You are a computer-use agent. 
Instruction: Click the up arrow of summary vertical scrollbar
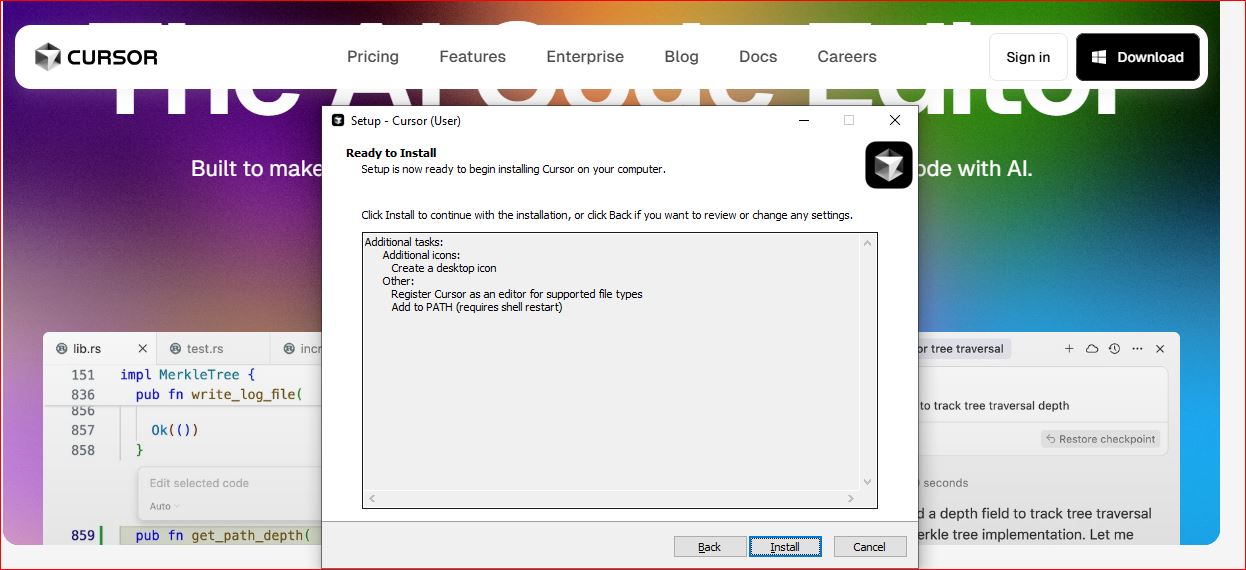[x=867, y=242]
